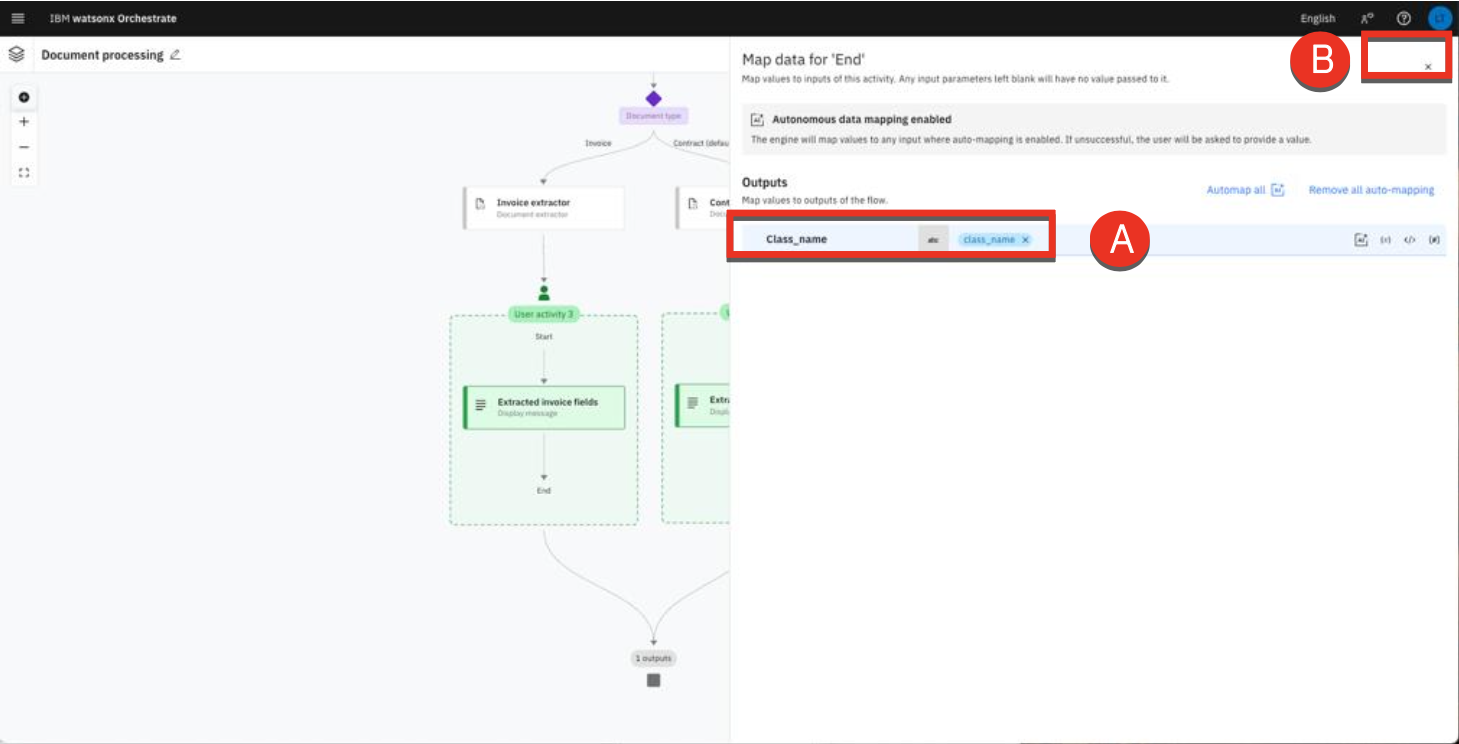Remove the class_name mapping tag
The image size is (1459, 744).
tap(1025, 240)
